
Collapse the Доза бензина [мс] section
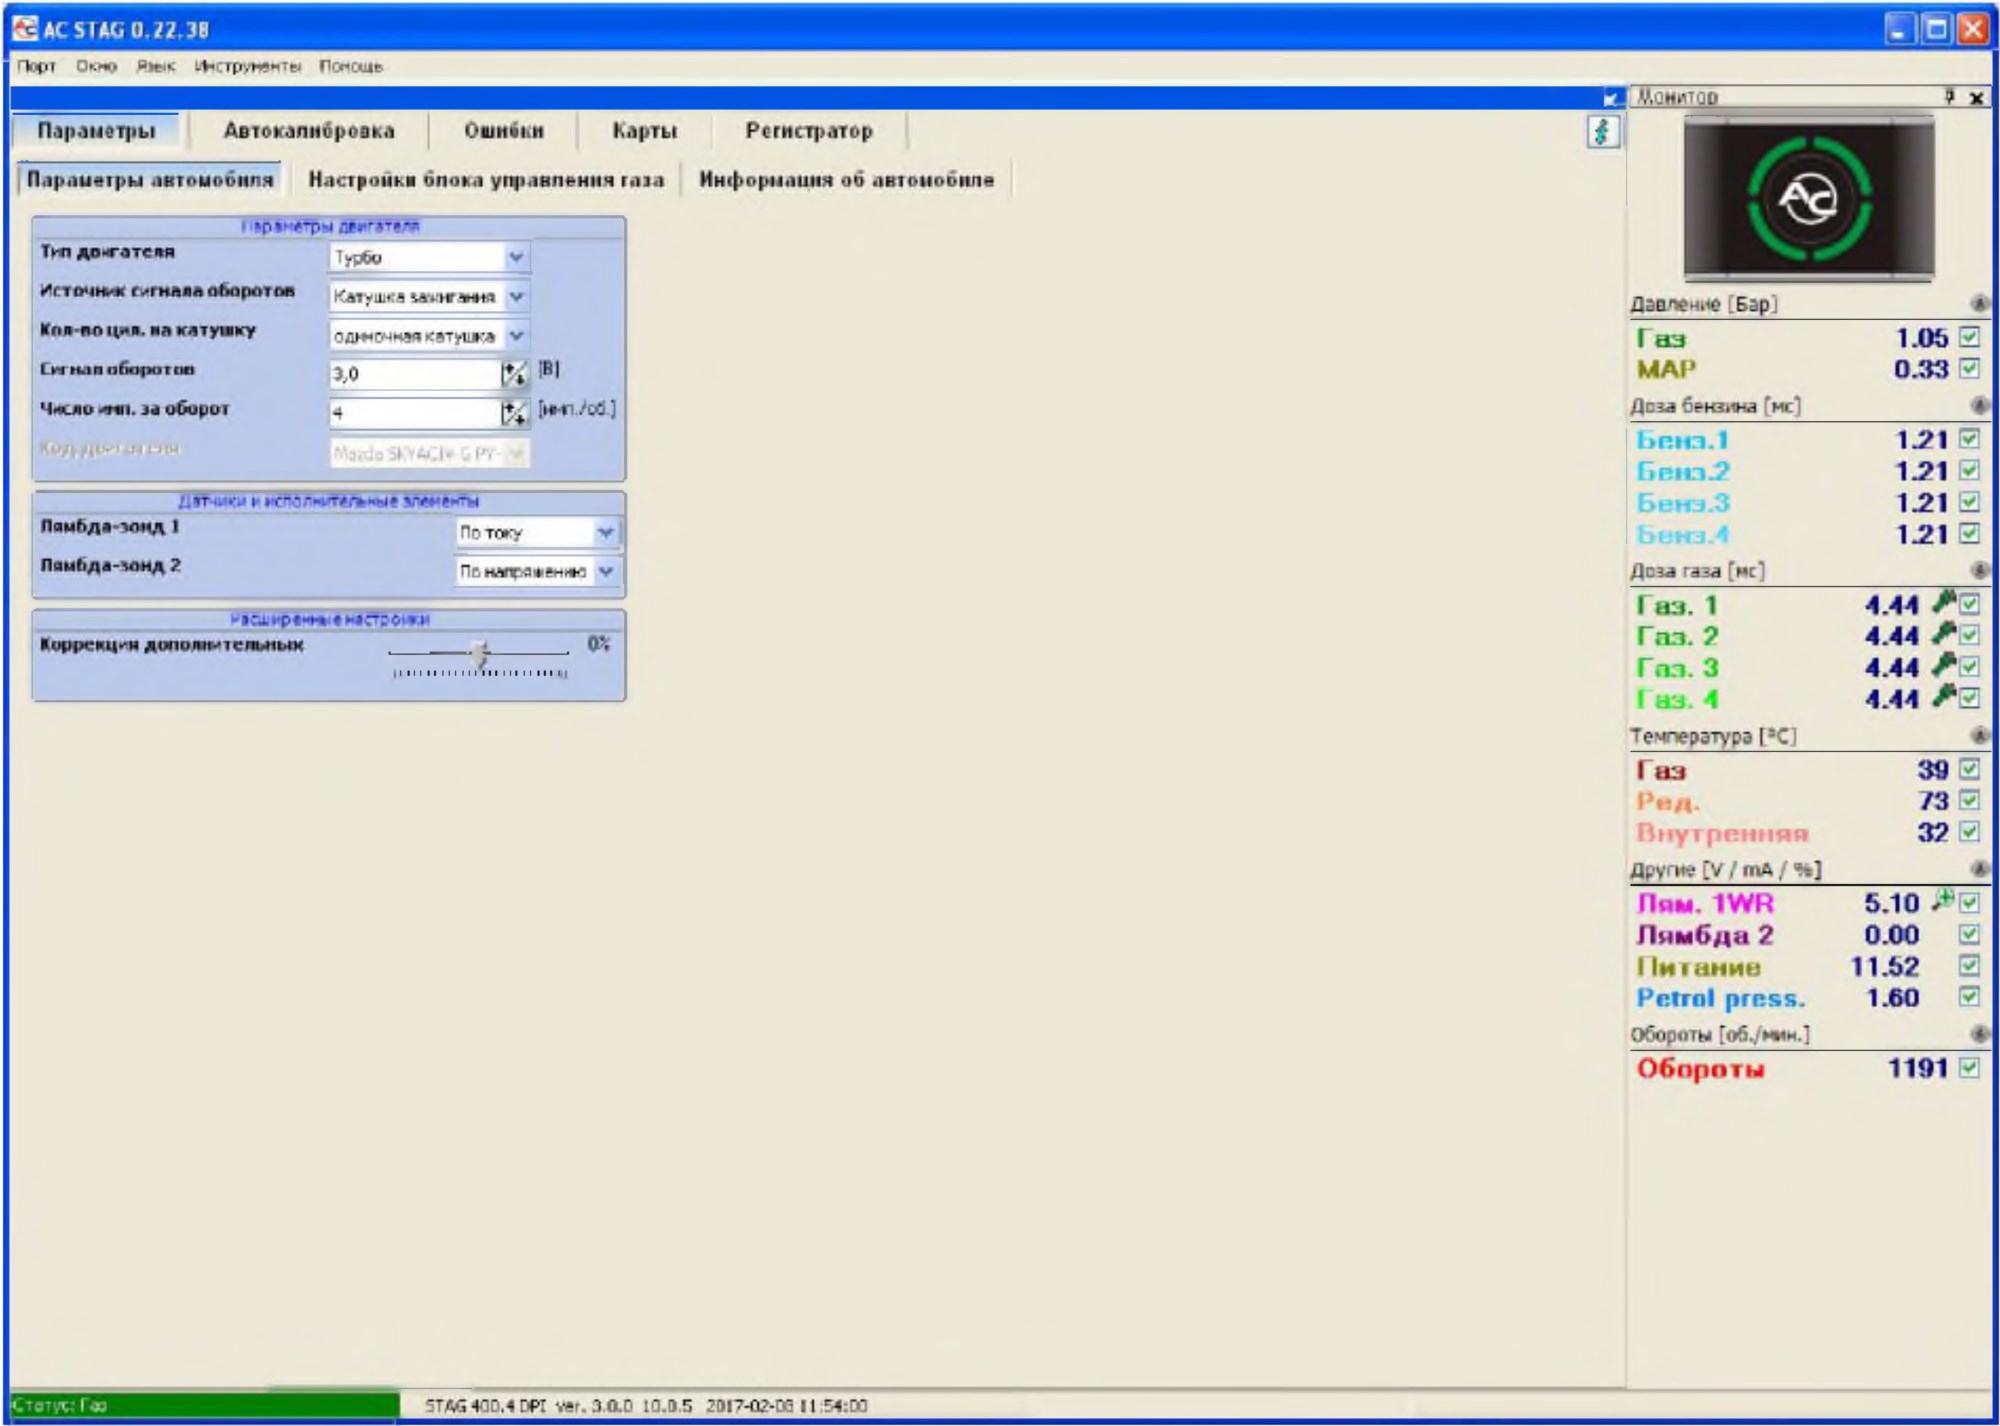(x=1979, y=405)
